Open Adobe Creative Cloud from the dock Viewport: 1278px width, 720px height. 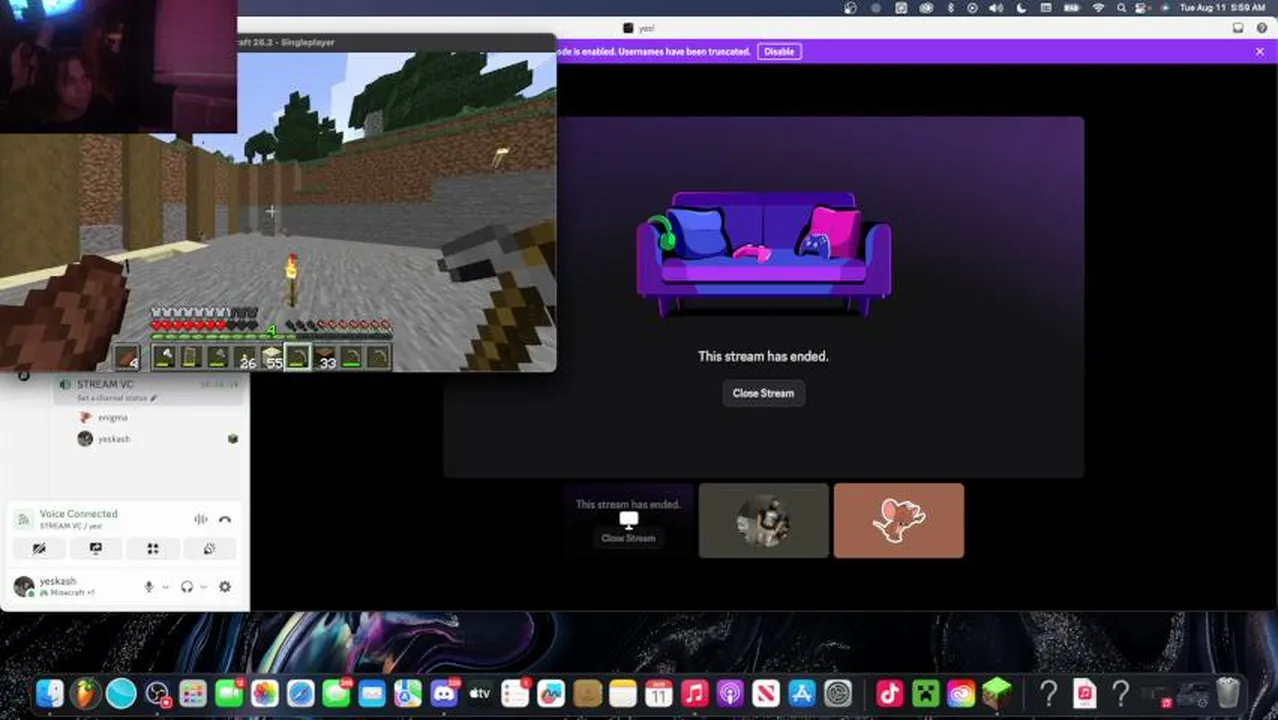click(961, 693)
